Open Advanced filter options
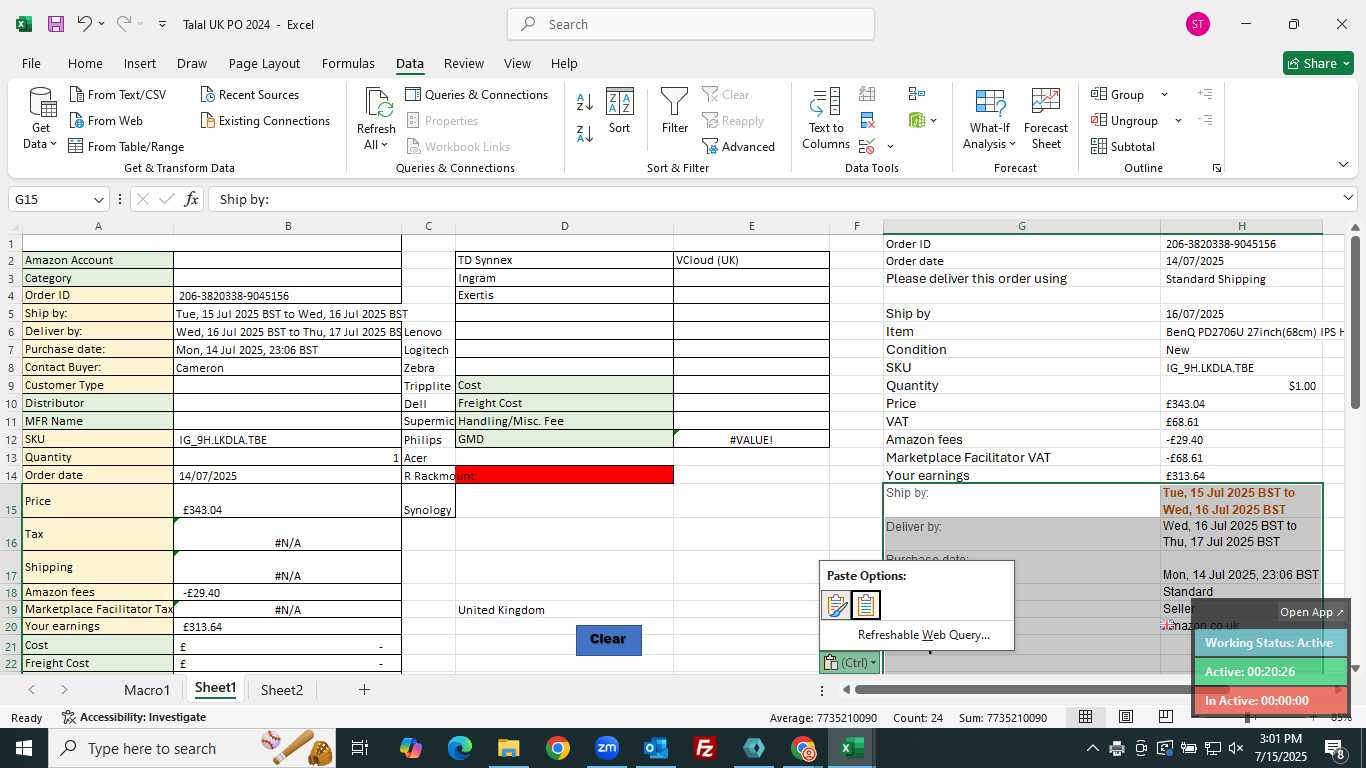The image size is (1366, 768). (739, 147)
